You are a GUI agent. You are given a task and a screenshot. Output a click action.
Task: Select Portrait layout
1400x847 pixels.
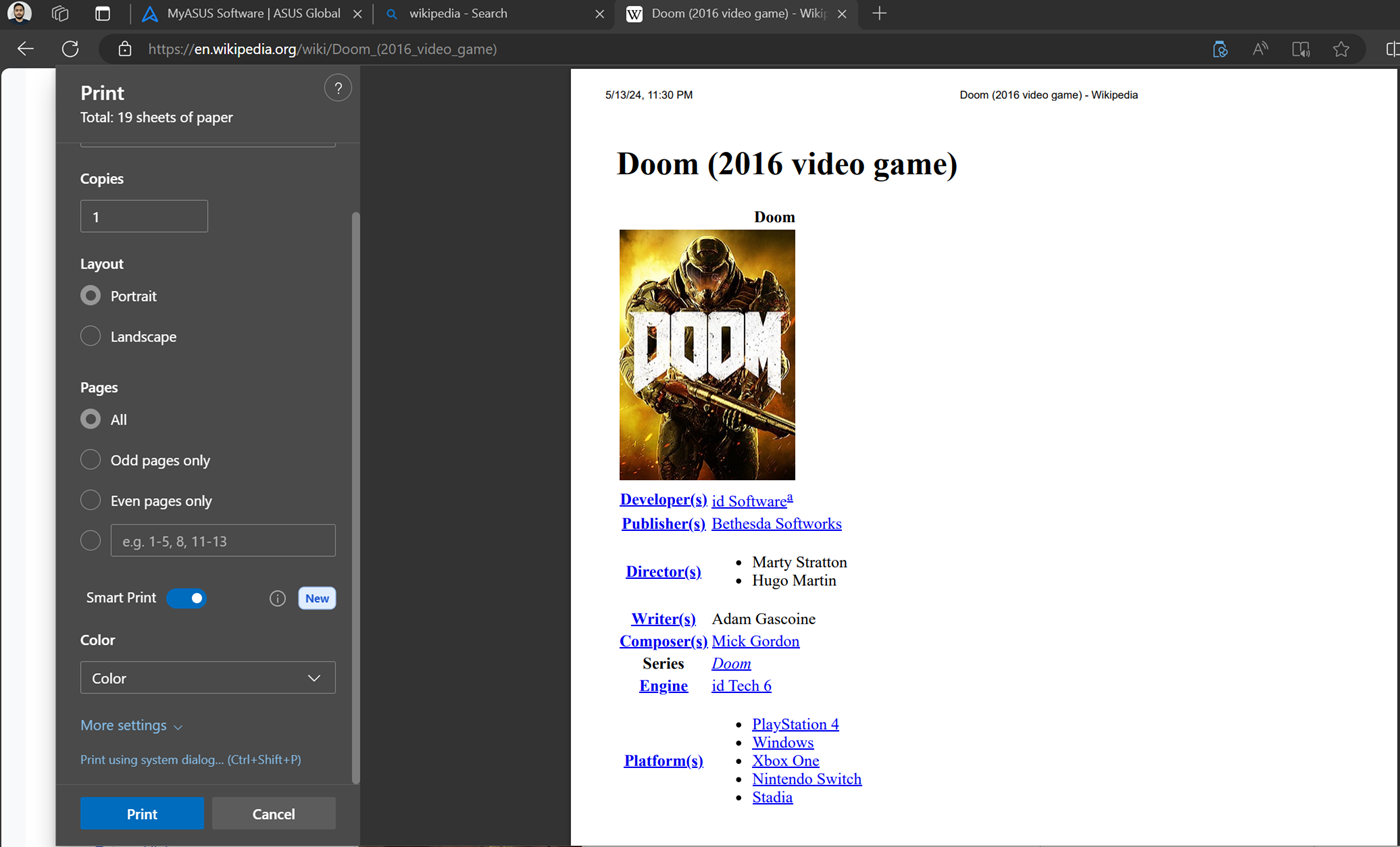[90, 296]
